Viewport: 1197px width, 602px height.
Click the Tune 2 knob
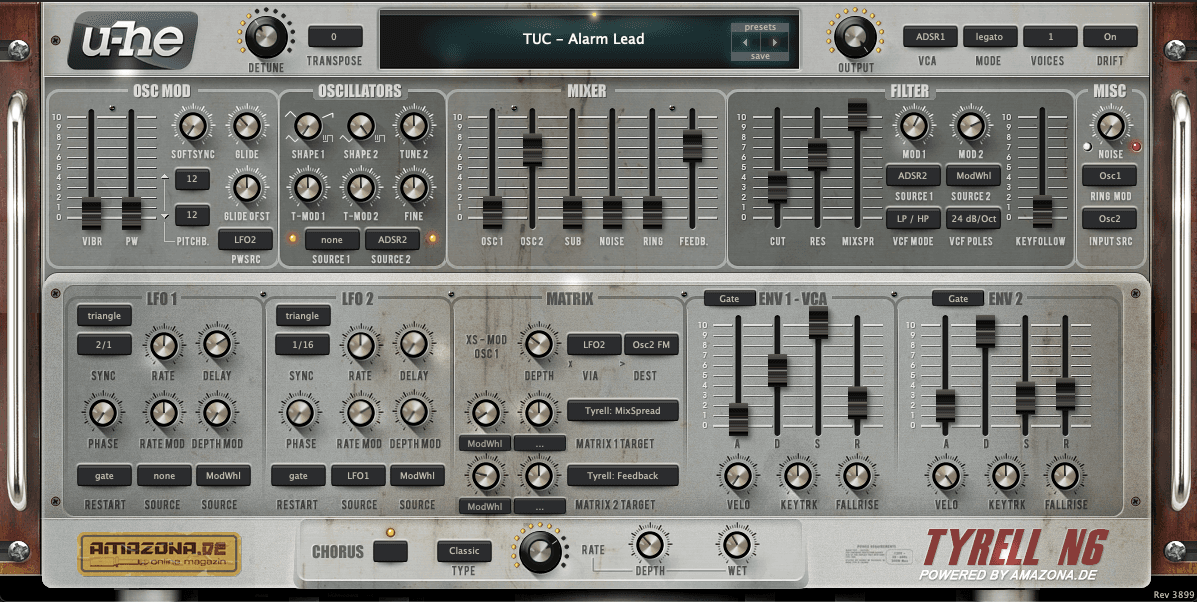(414, 126)
